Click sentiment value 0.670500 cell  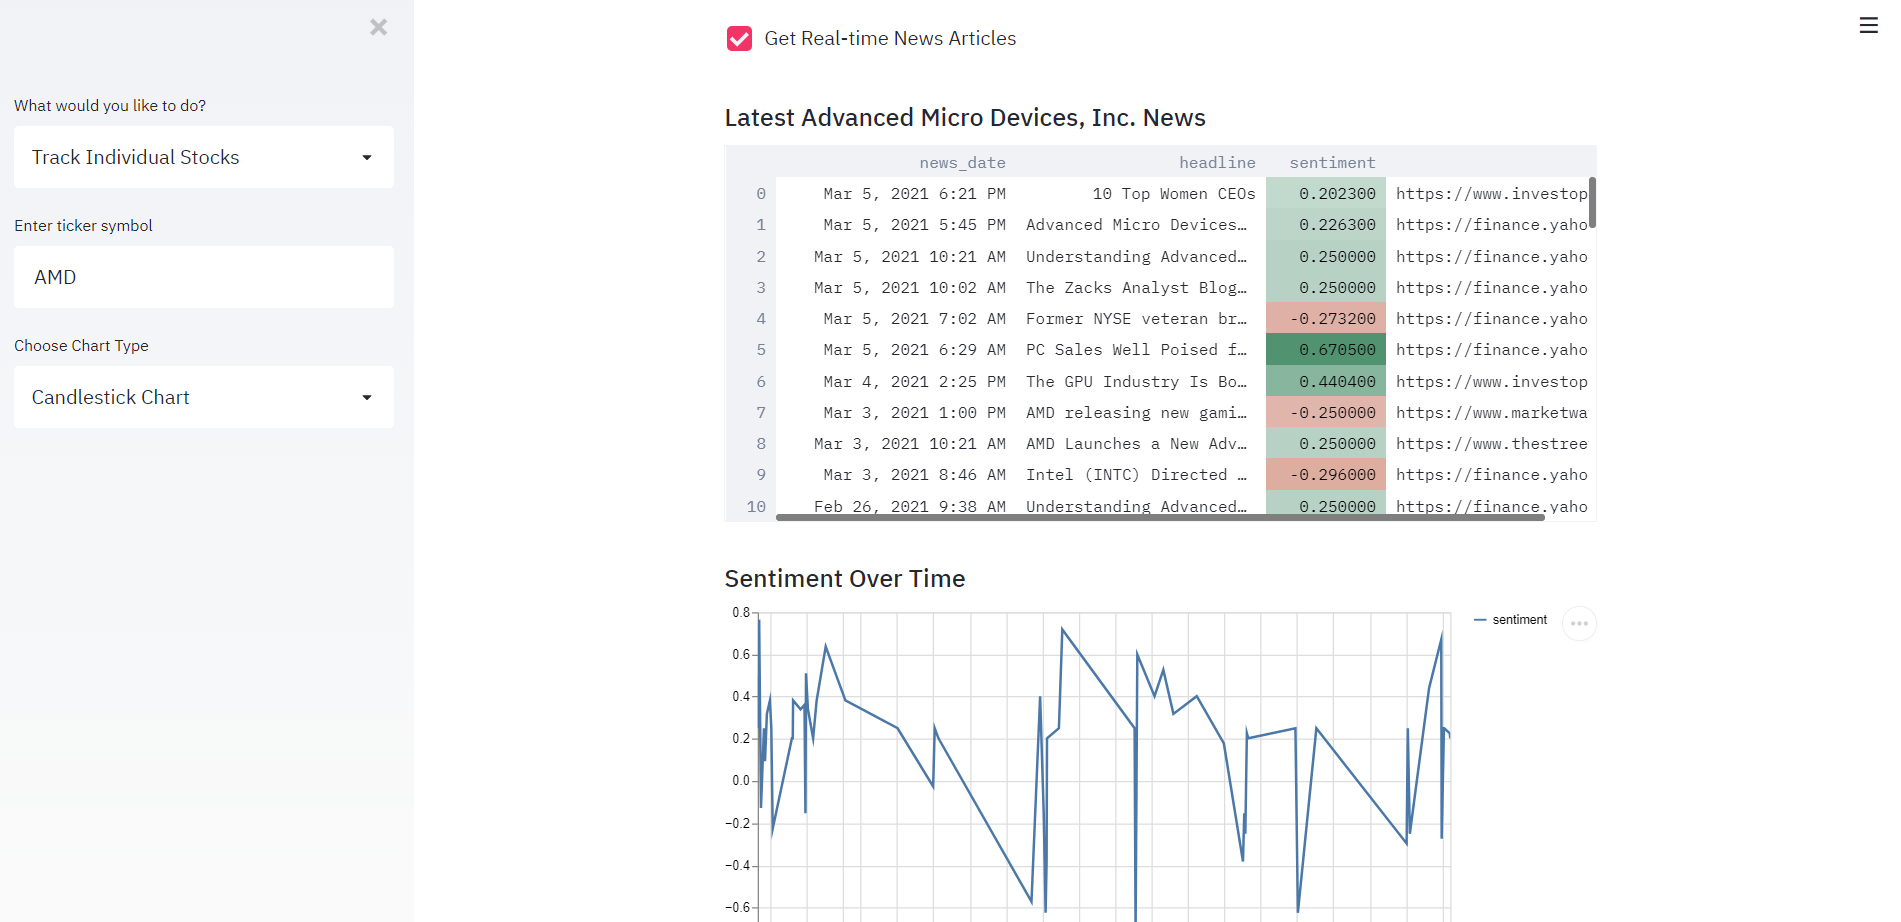(1326, 350)
